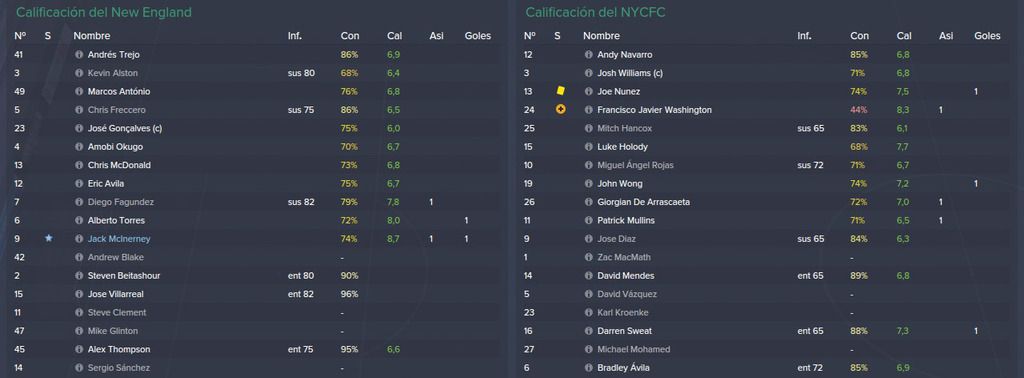The width and height of the screenshot is (1024, 378).
Task: Sort NYCFC table by Goles column
Action: pos(987,36)
